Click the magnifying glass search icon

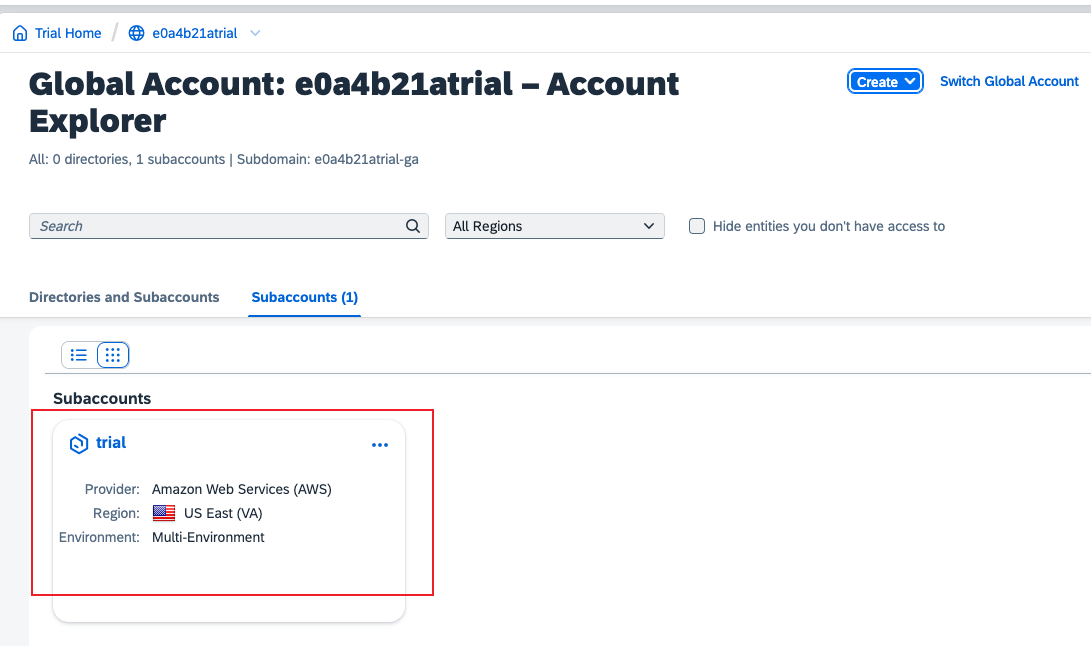(x=413, y=226)
